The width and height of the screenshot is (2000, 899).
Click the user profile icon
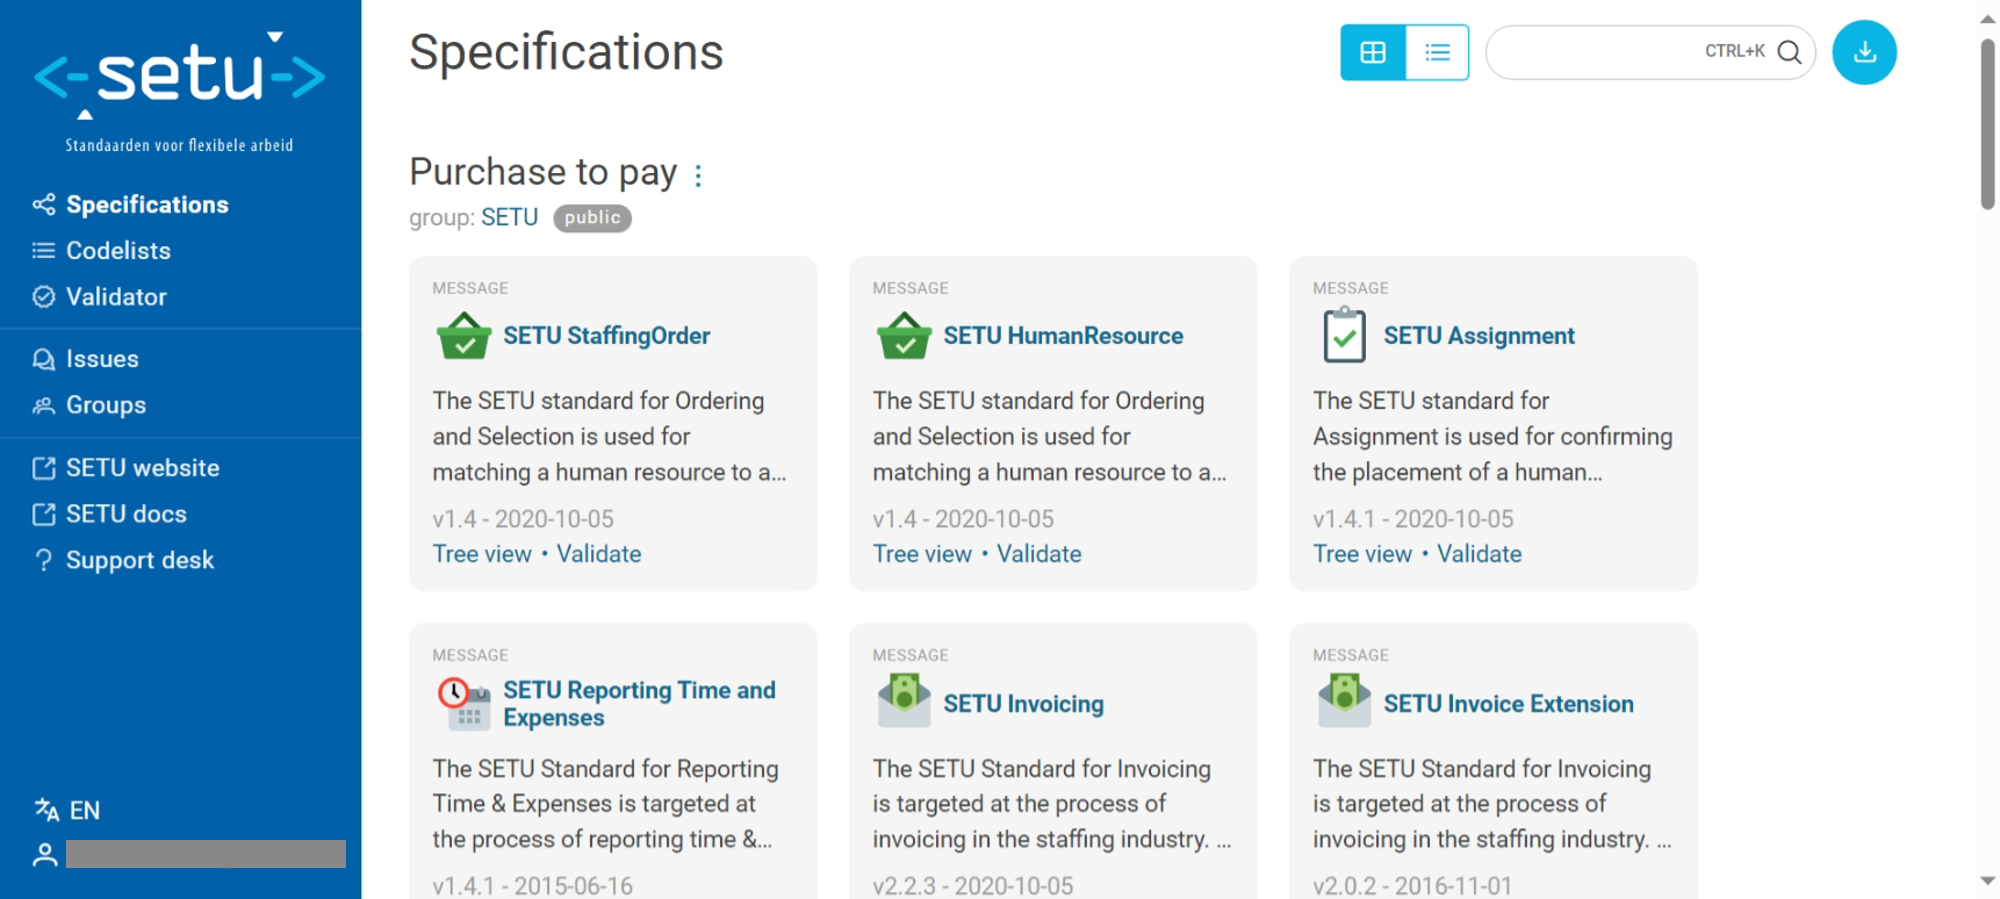pos(44,854)
